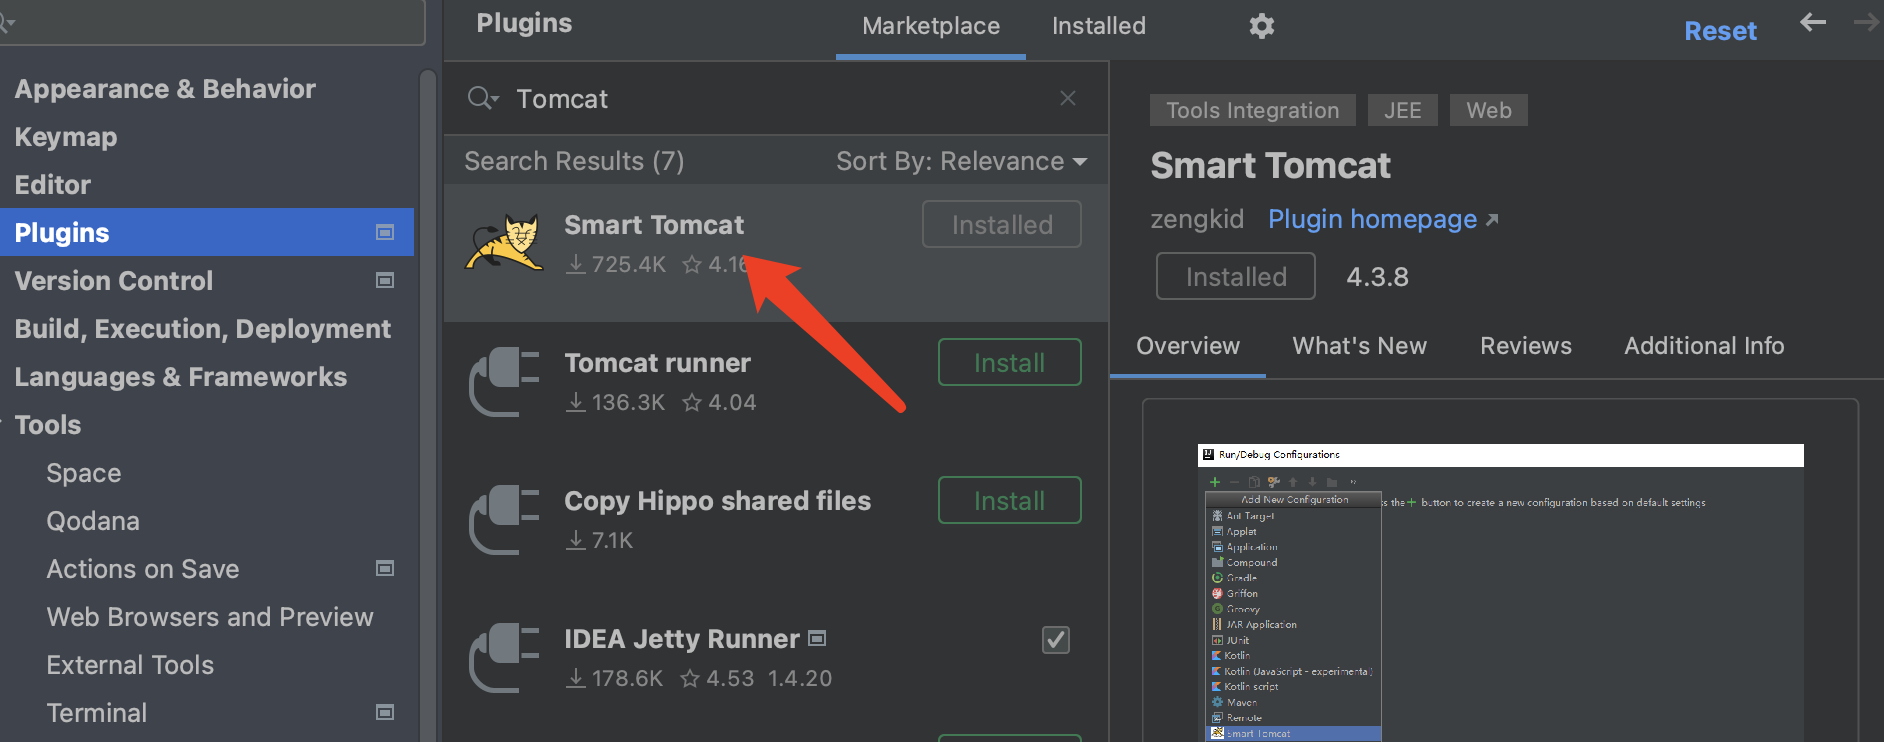Open the Sort By Relevance dropdown

click(x=961, y=161)
